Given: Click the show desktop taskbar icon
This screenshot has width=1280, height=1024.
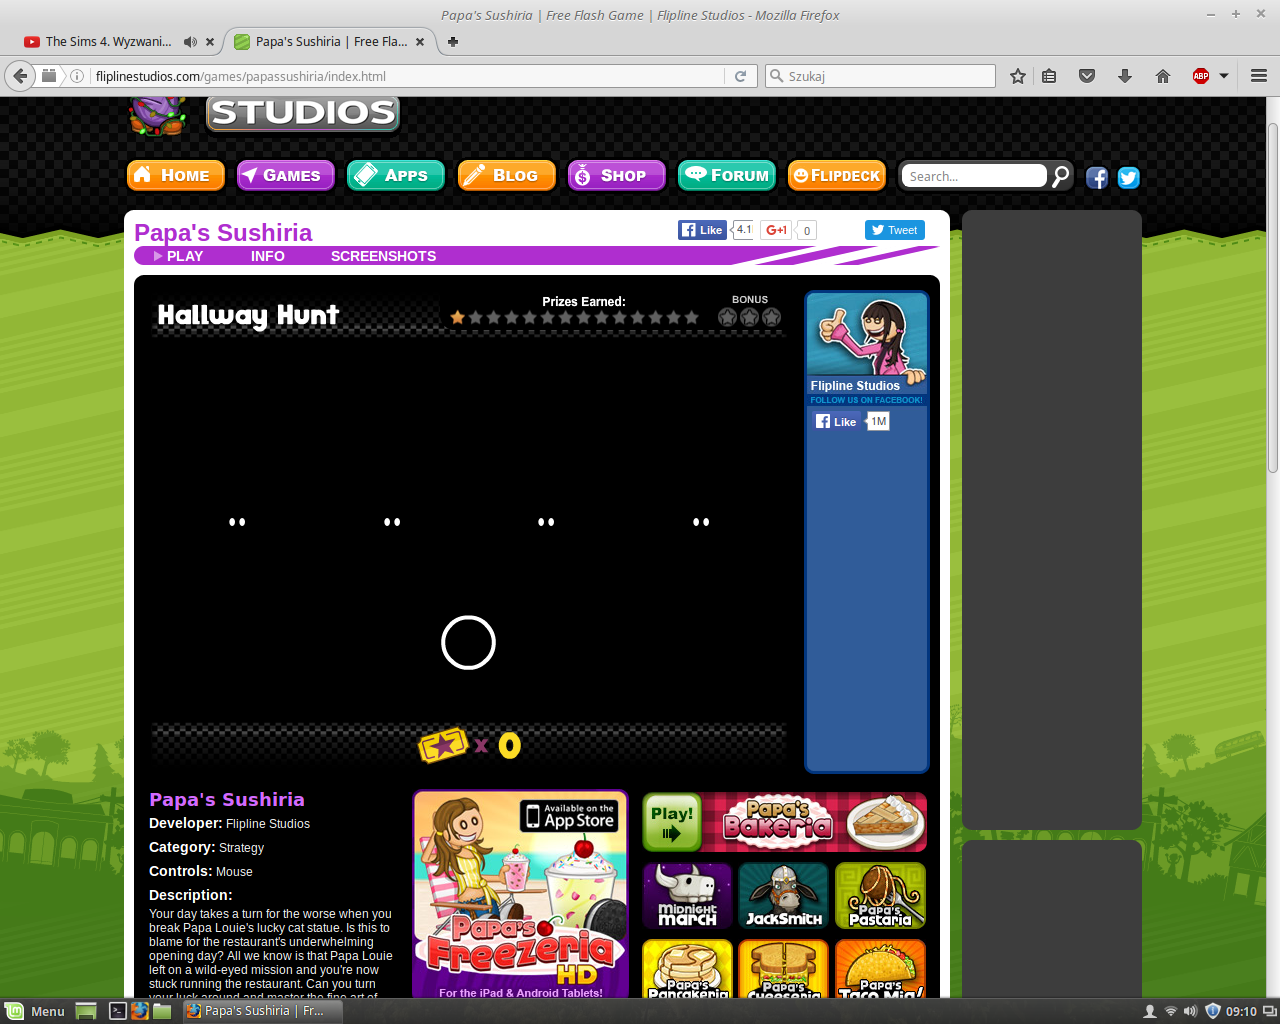Looking at the screenshot, I should pyautogui.click(x=86, y=1011).
